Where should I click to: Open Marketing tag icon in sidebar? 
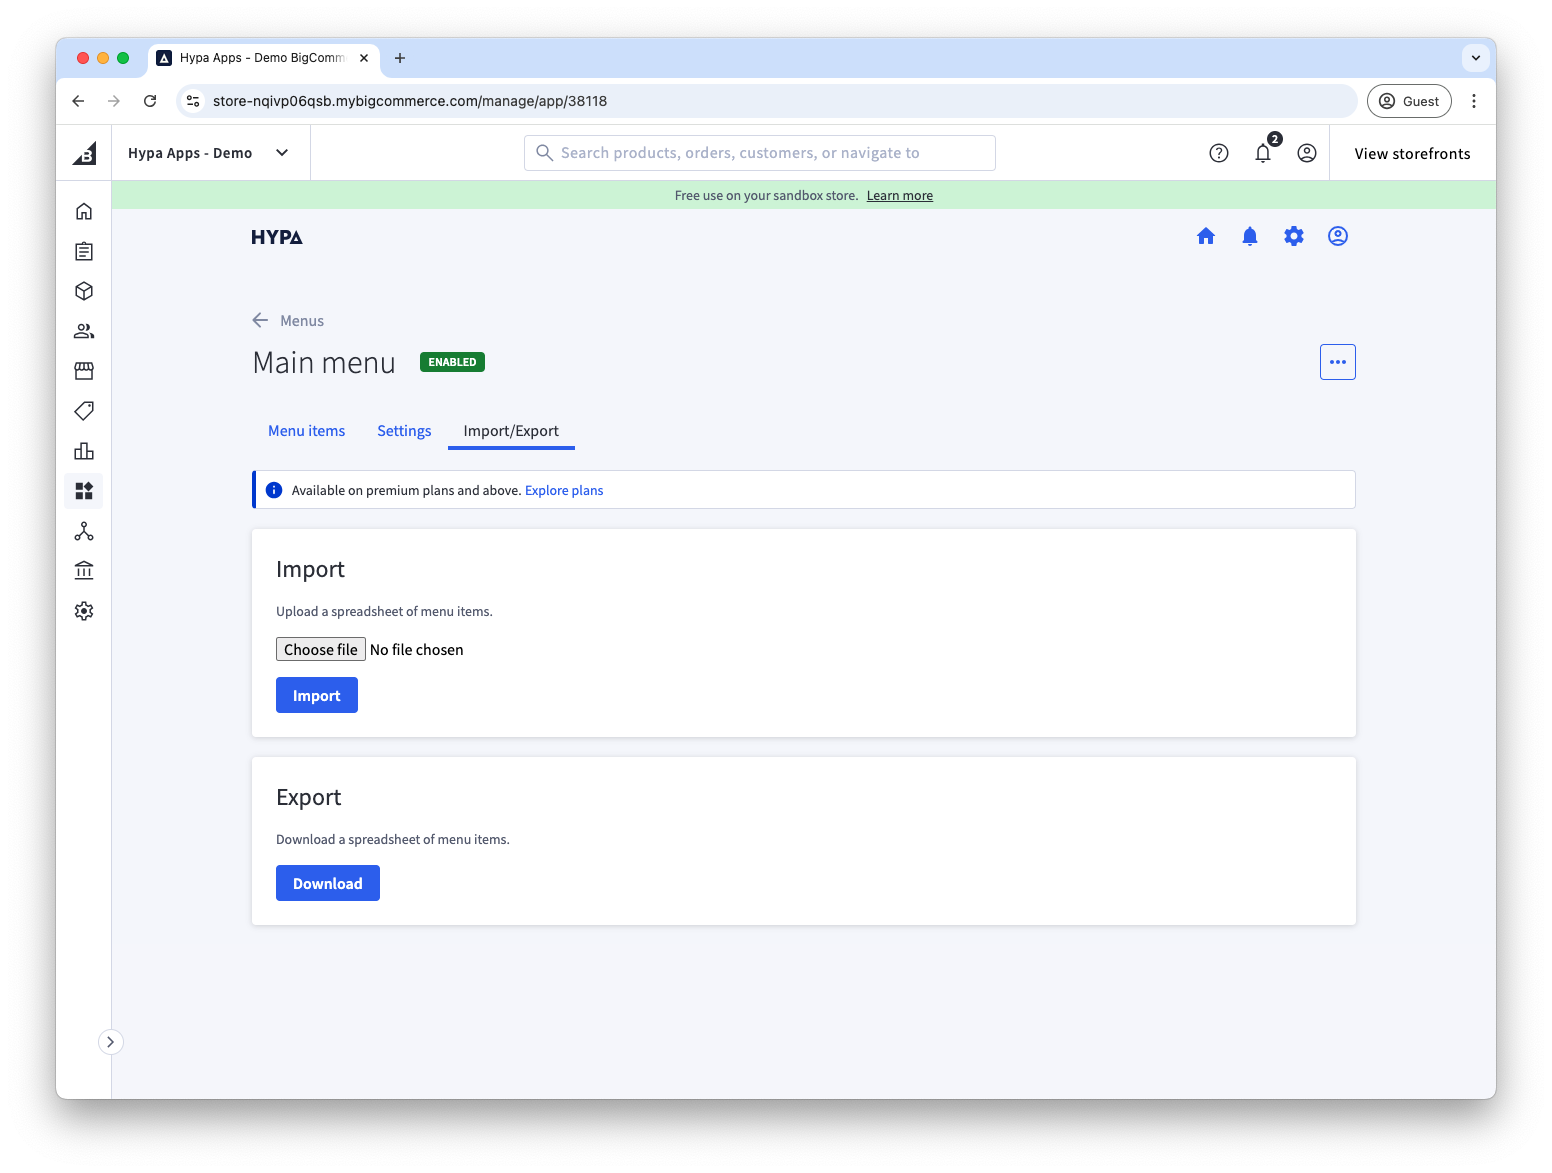[x=84, y=411]
